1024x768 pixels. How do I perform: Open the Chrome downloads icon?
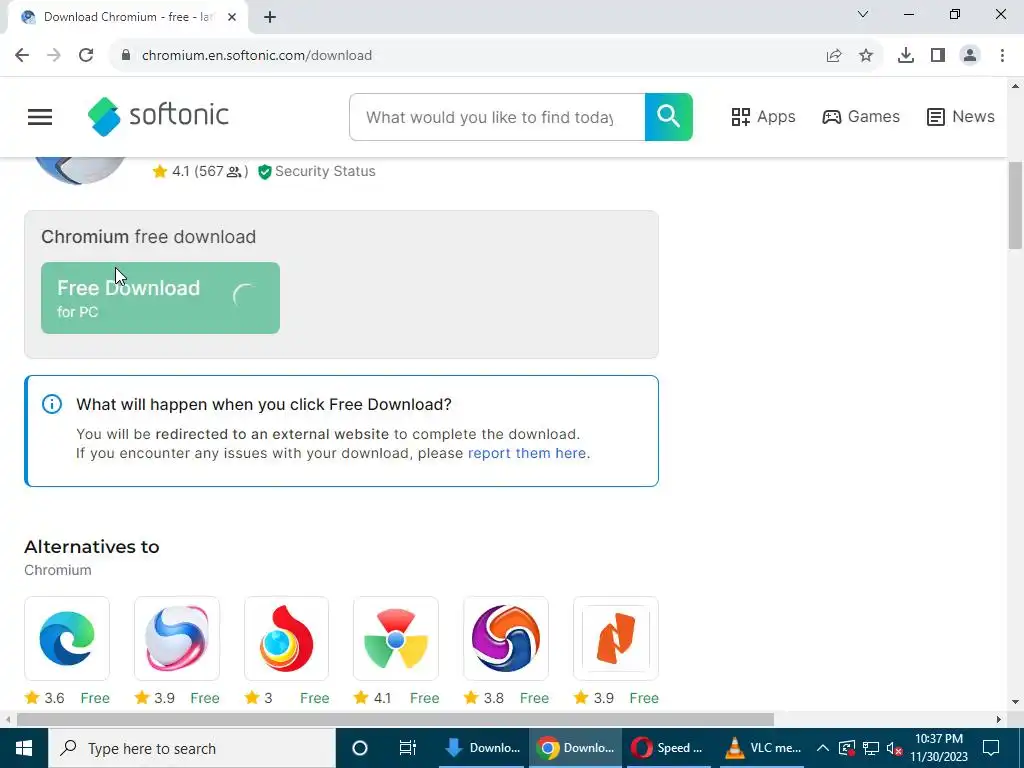click(906, 56)
